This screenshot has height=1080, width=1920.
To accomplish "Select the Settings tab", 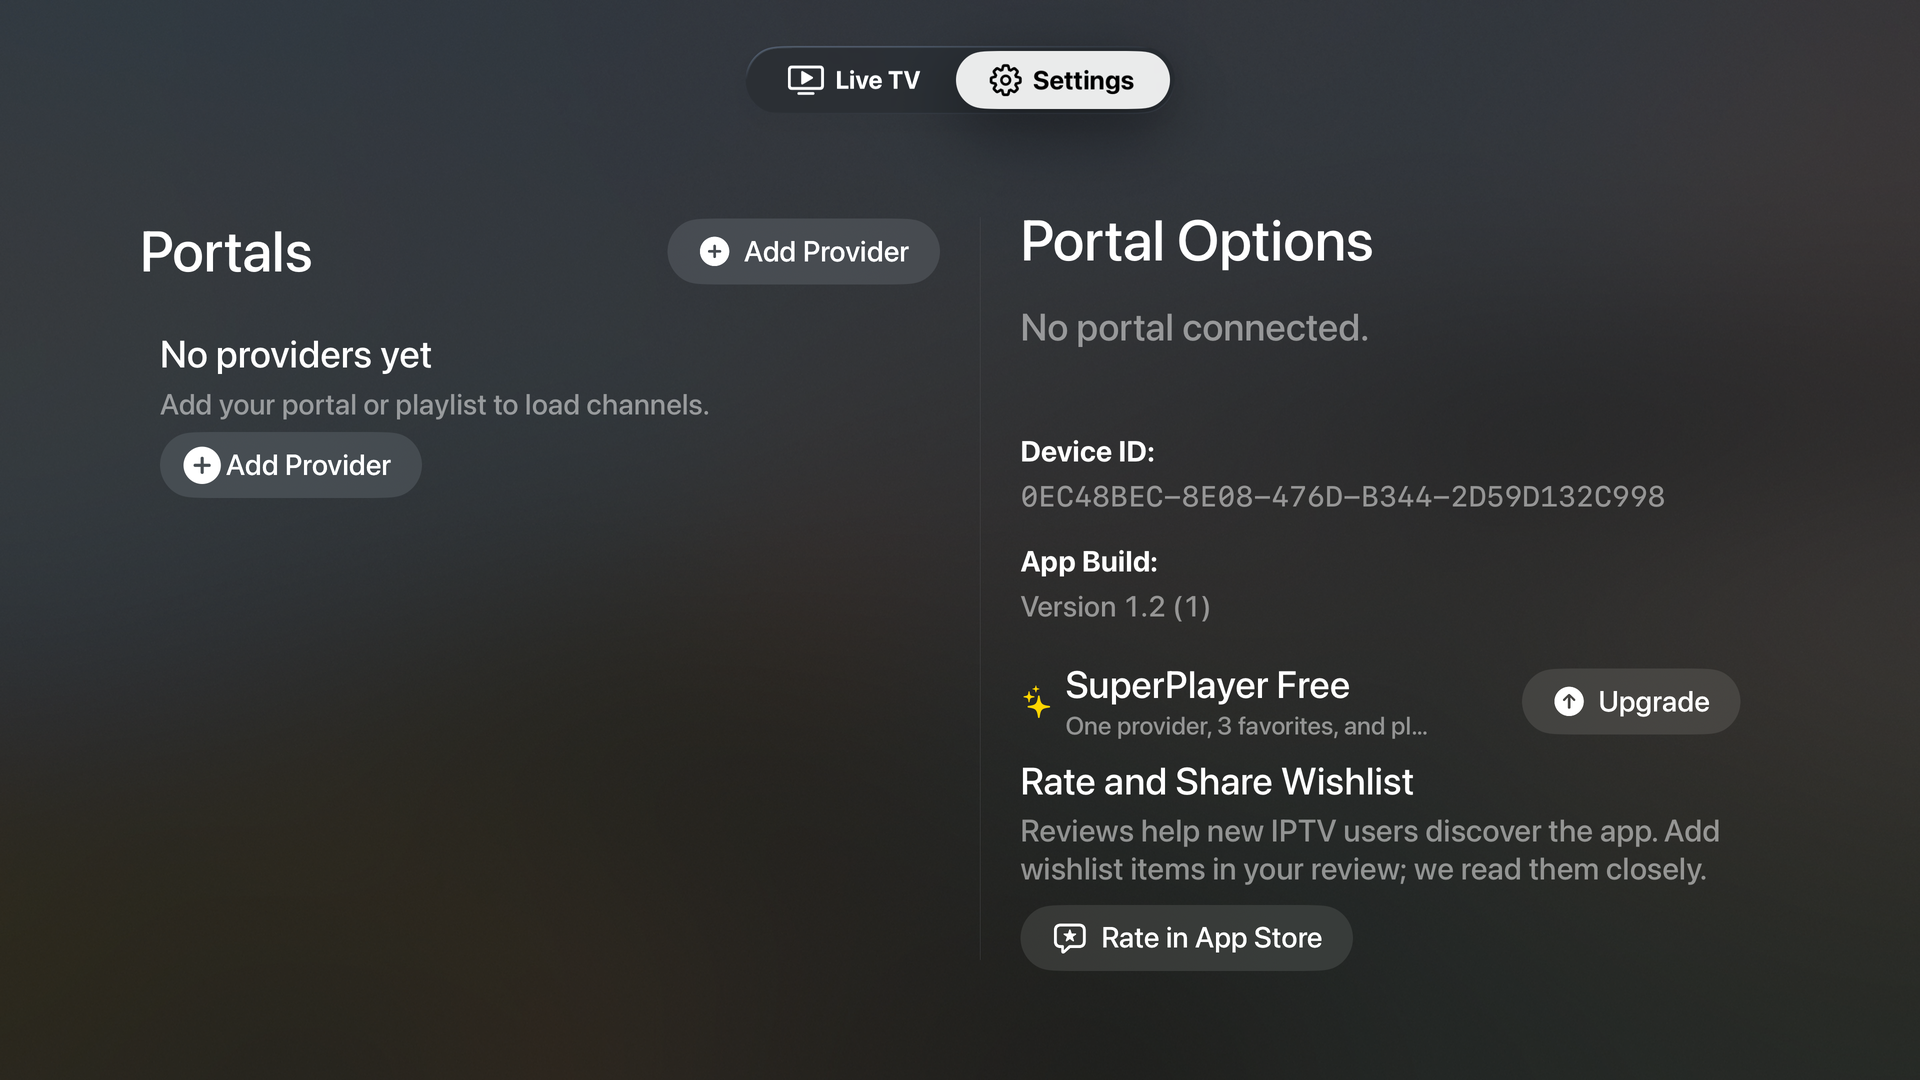I will tap(1062, 80).
